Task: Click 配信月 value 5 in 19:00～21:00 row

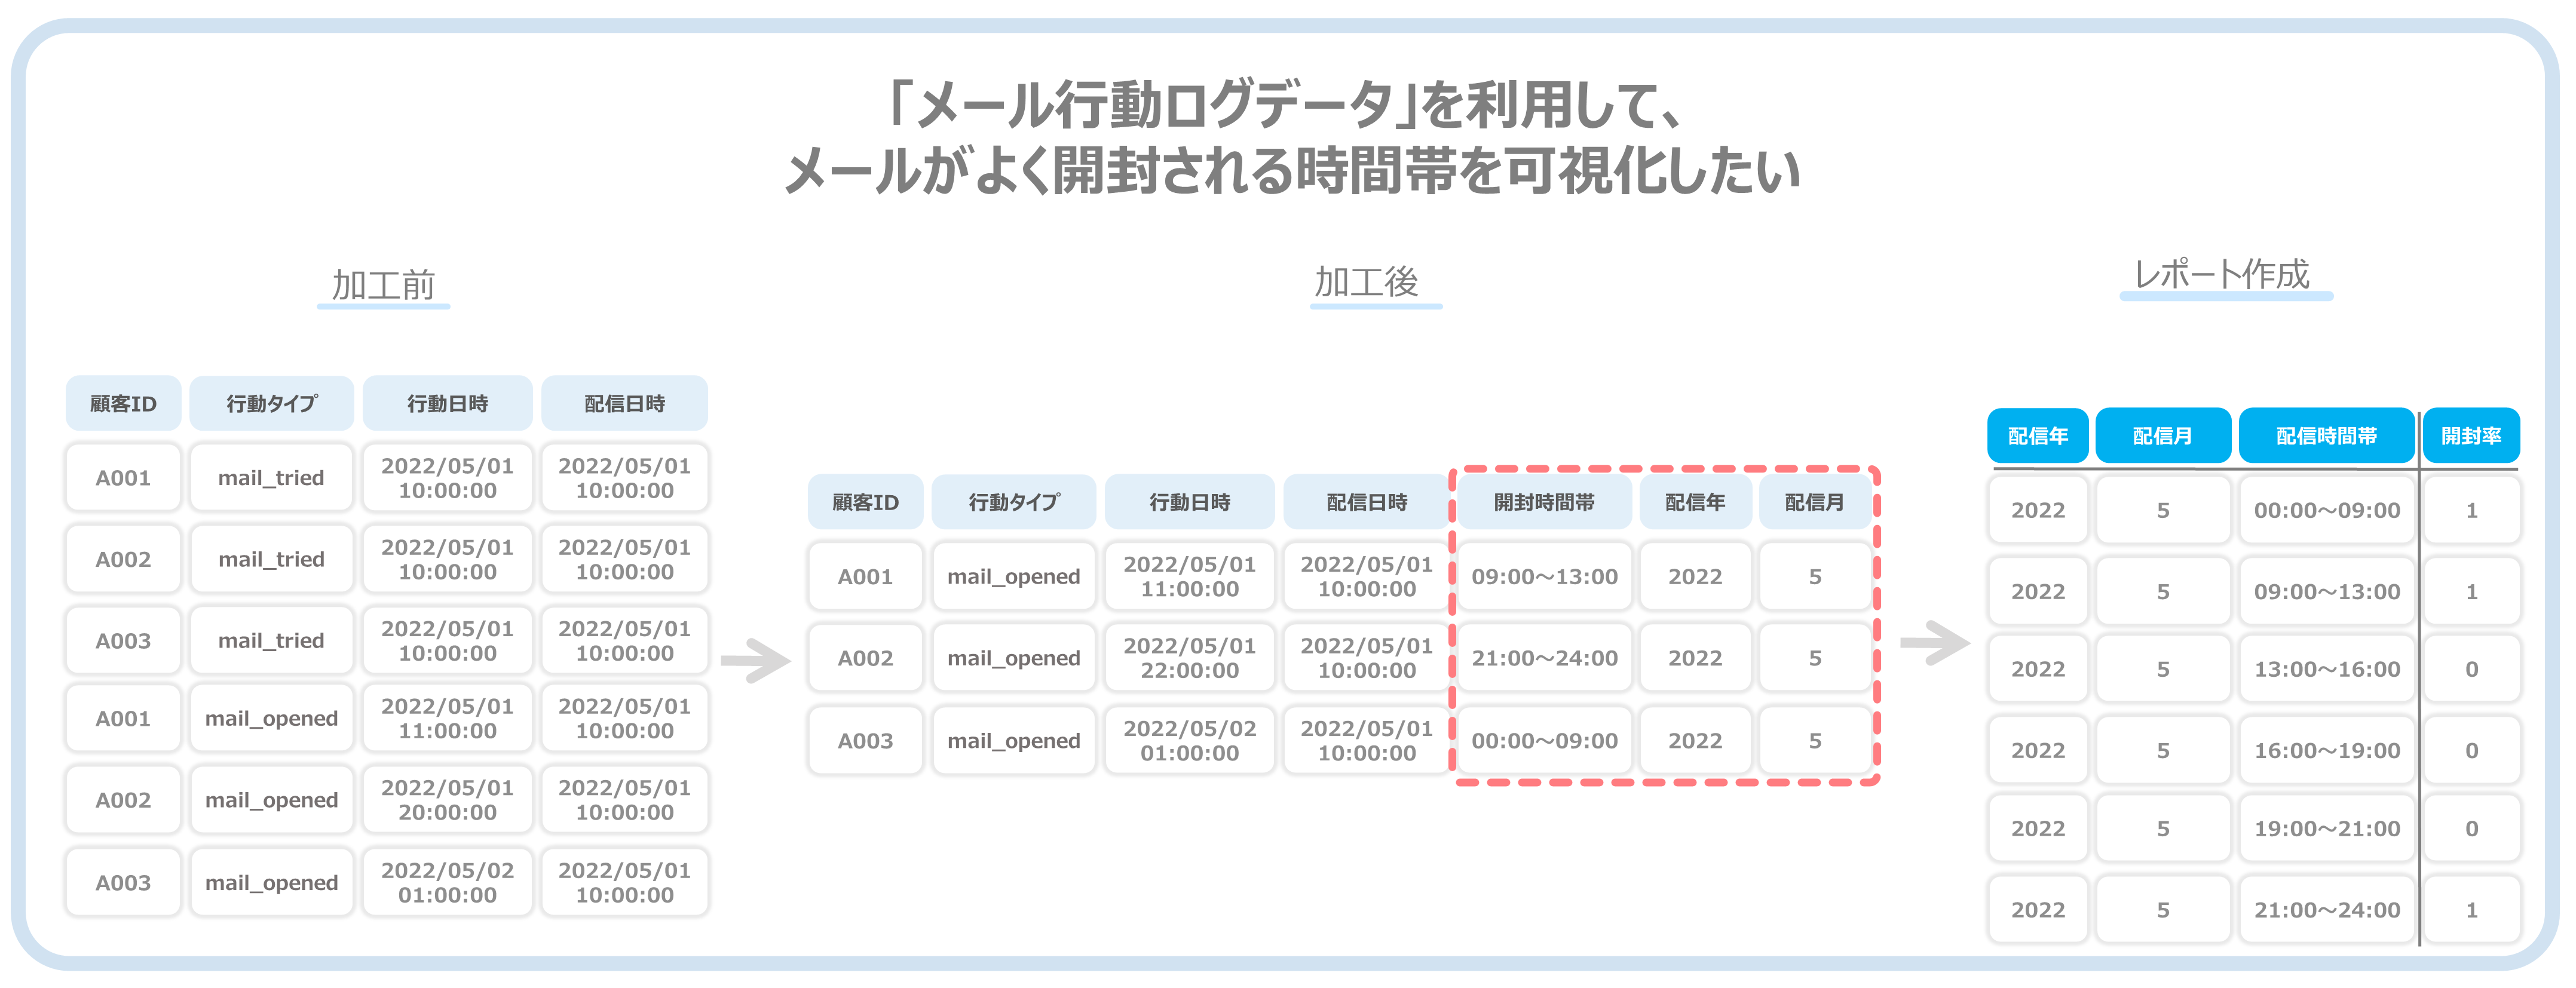Action: tap(2162, 828)
